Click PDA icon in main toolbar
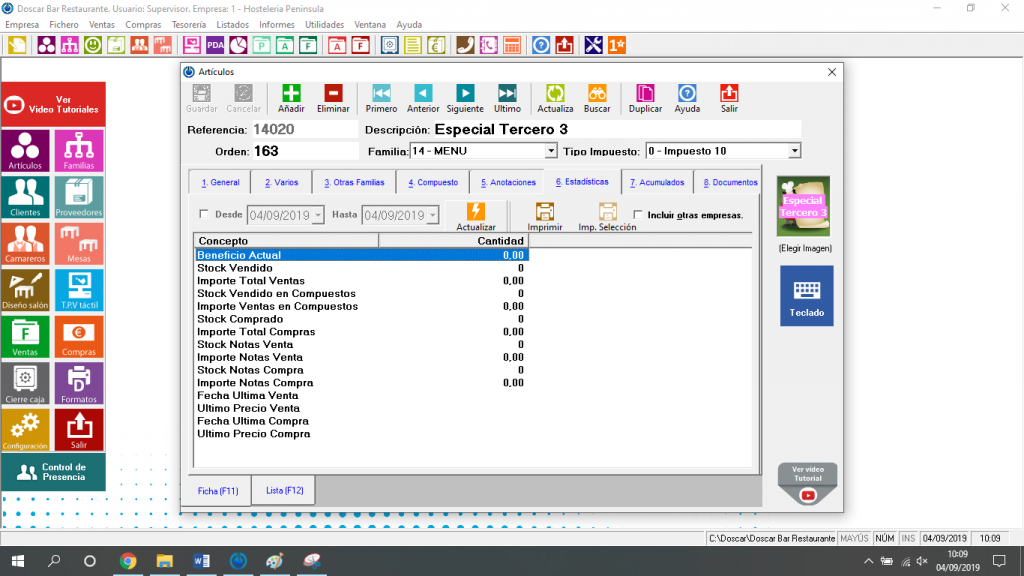Viewport: 1024px width, 576px height. tap(215, 45)
